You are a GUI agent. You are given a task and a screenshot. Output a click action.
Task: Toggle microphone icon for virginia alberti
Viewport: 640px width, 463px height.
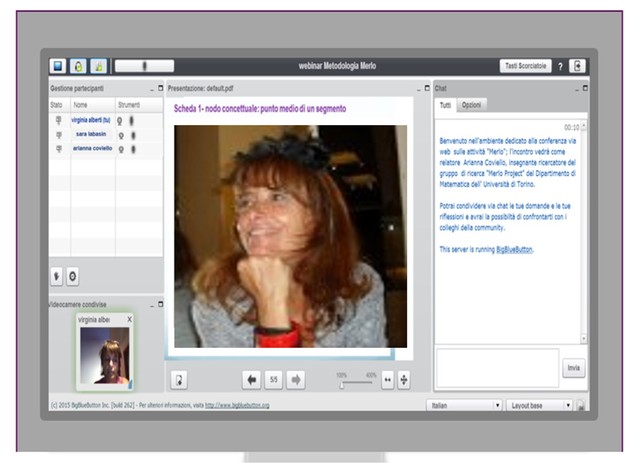[131, 121]
